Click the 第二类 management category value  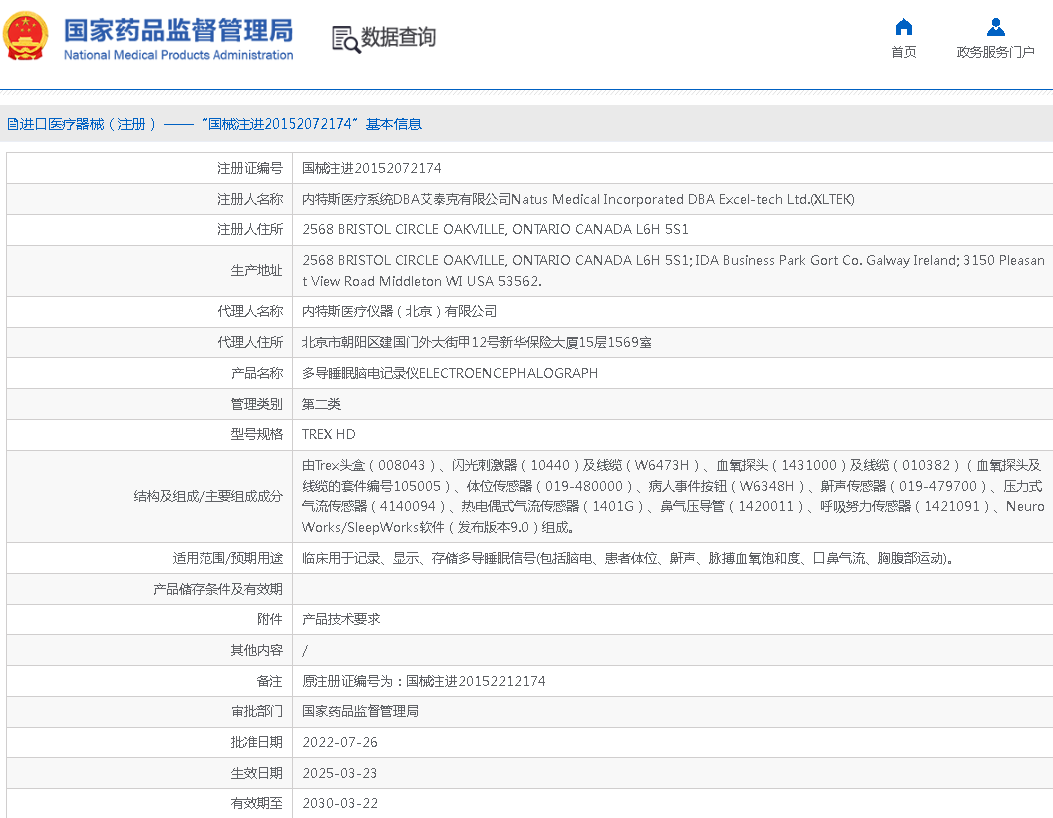(321, 404)
